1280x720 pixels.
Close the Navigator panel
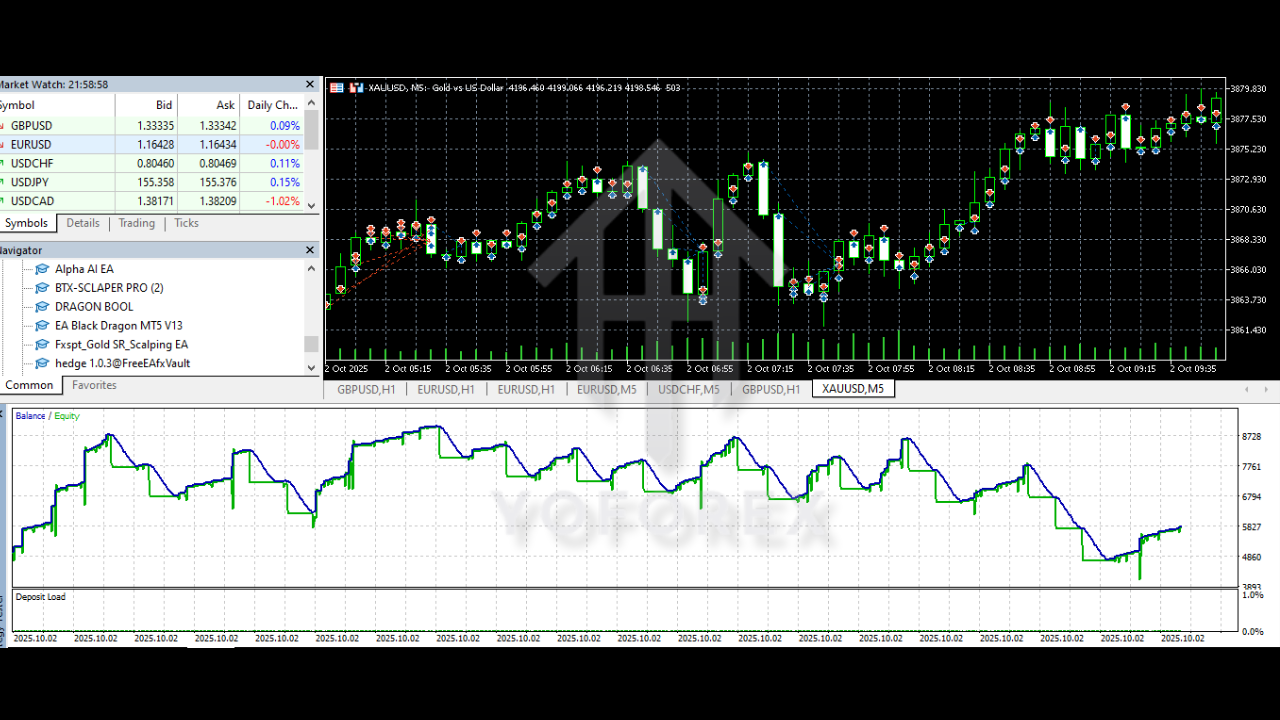(311, 250)
